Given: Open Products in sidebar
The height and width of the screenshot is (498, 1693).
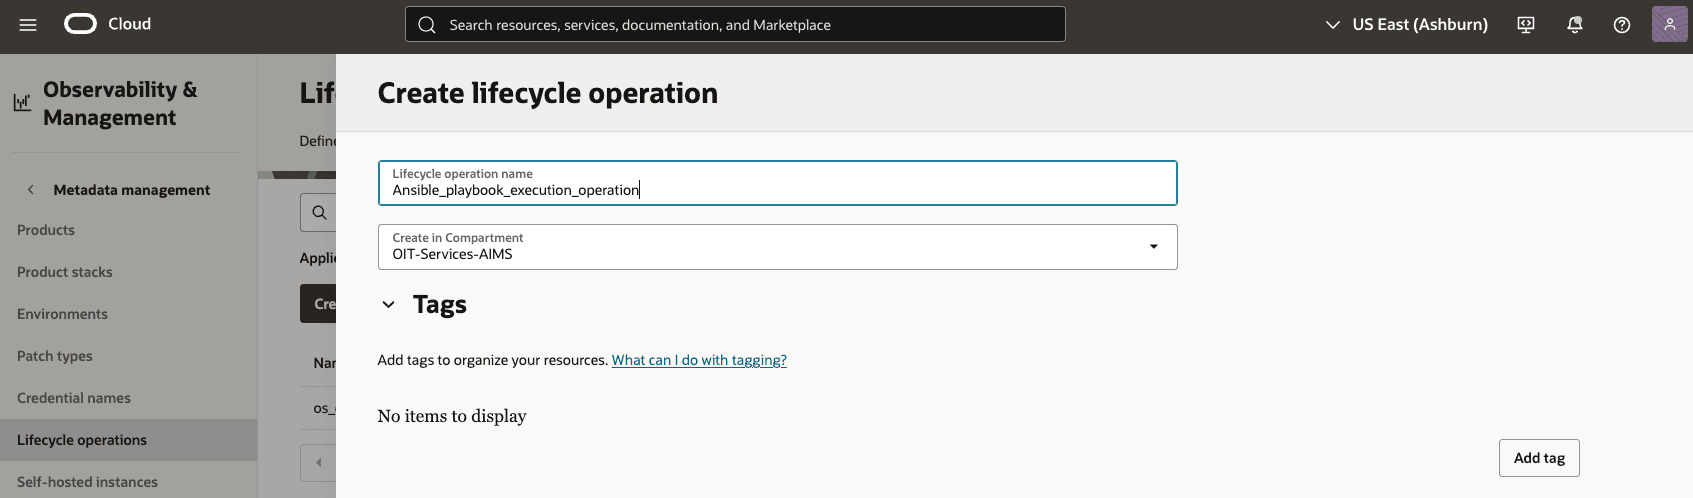Looking at the screenshot, I should pos(46,230).
